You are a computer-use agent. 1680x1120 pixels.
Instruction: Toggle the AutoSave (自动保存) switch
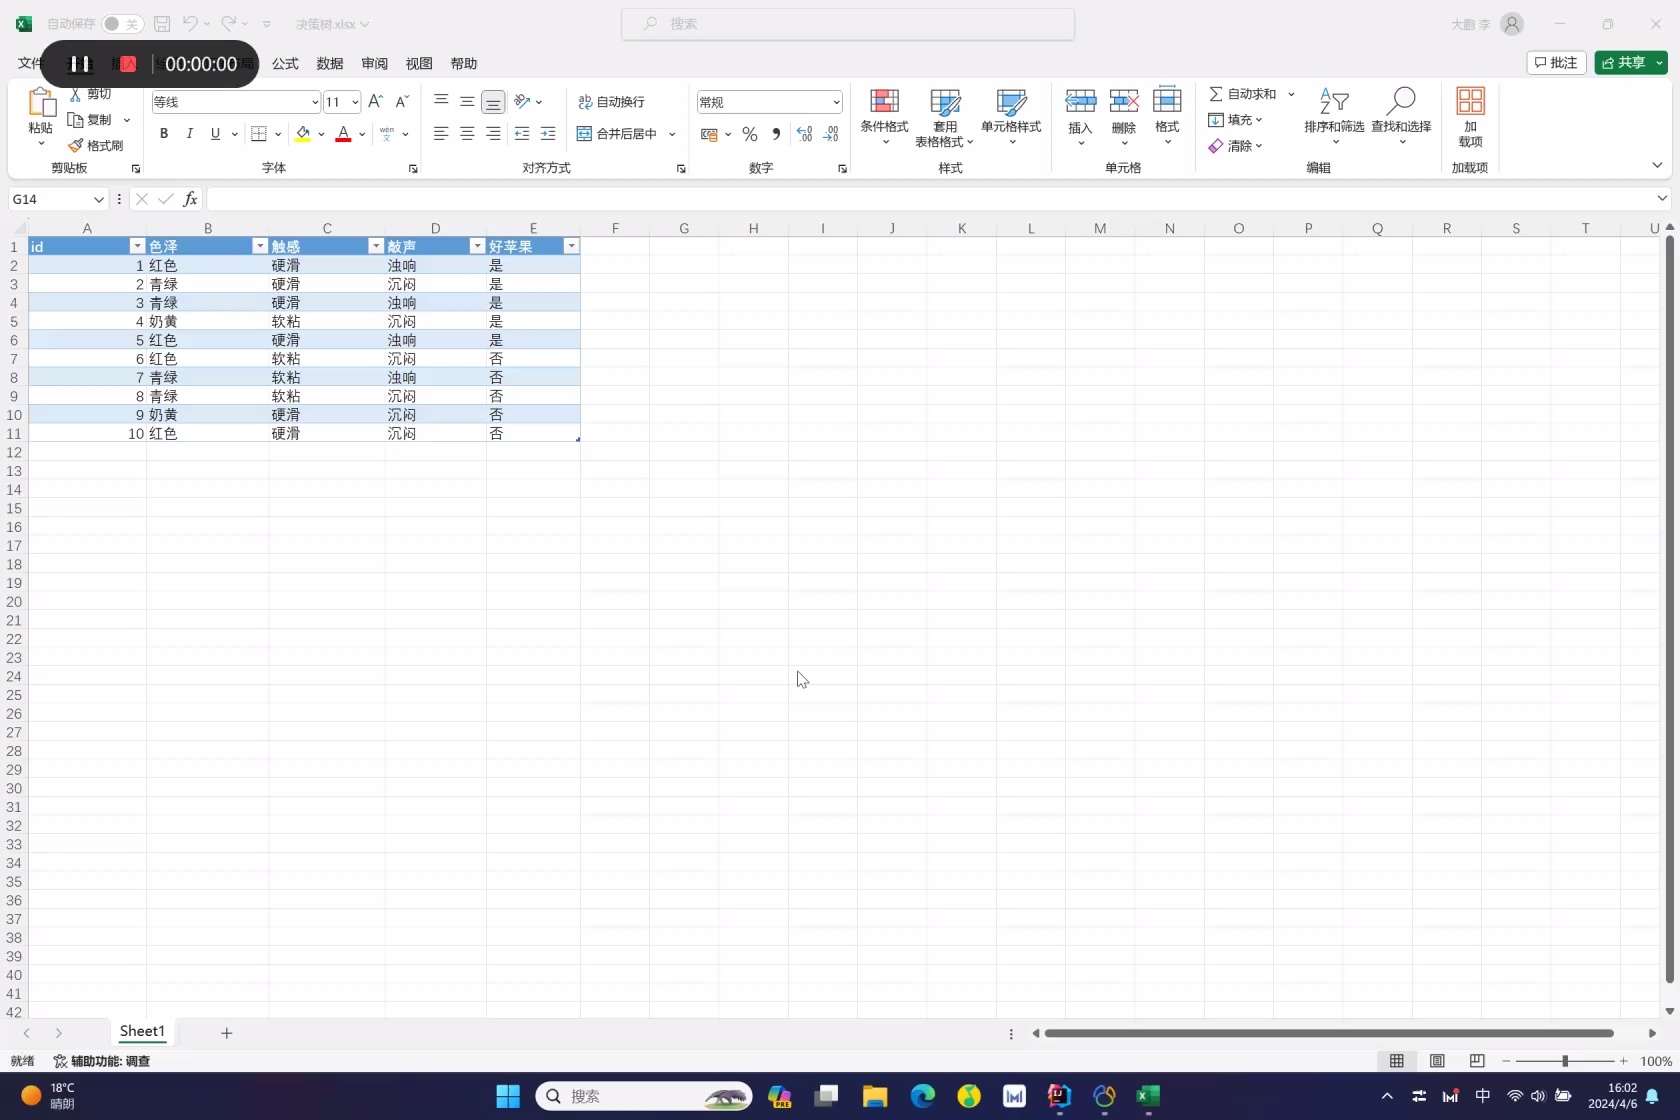[x=122, y=24]
